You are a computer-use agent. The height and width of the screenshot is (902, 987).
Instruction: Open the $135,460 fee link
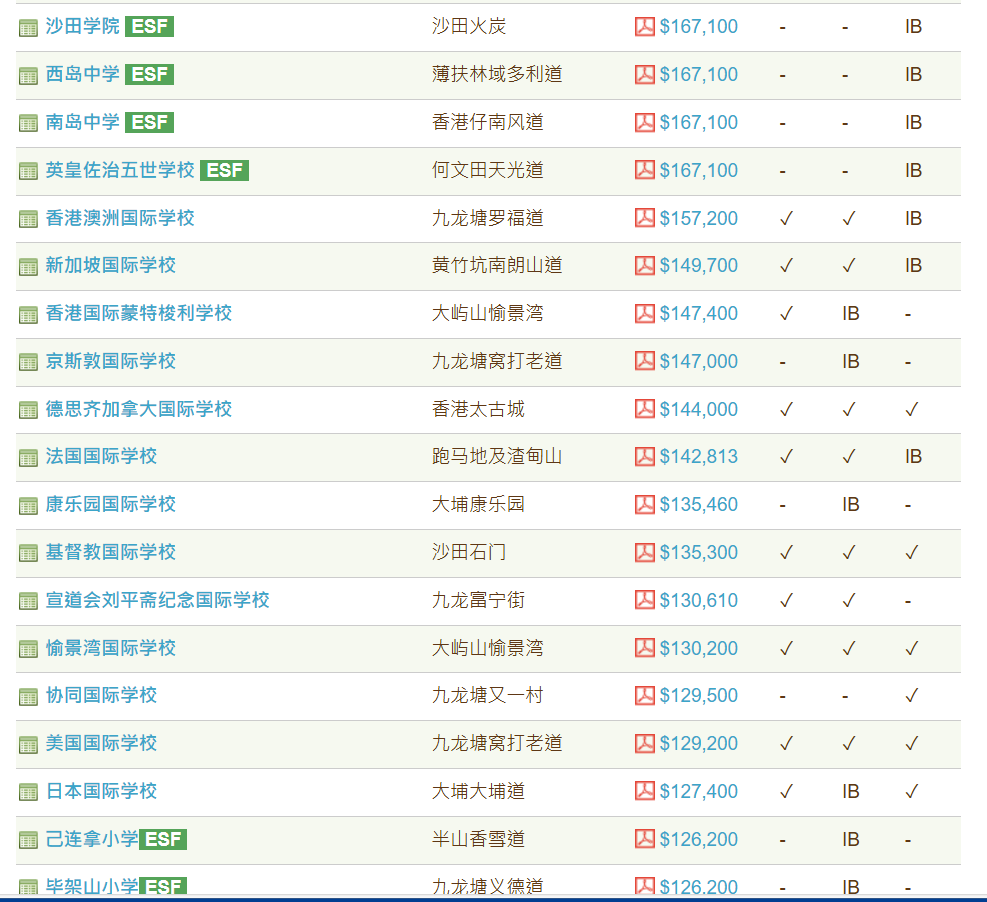(x=699, y=504)
